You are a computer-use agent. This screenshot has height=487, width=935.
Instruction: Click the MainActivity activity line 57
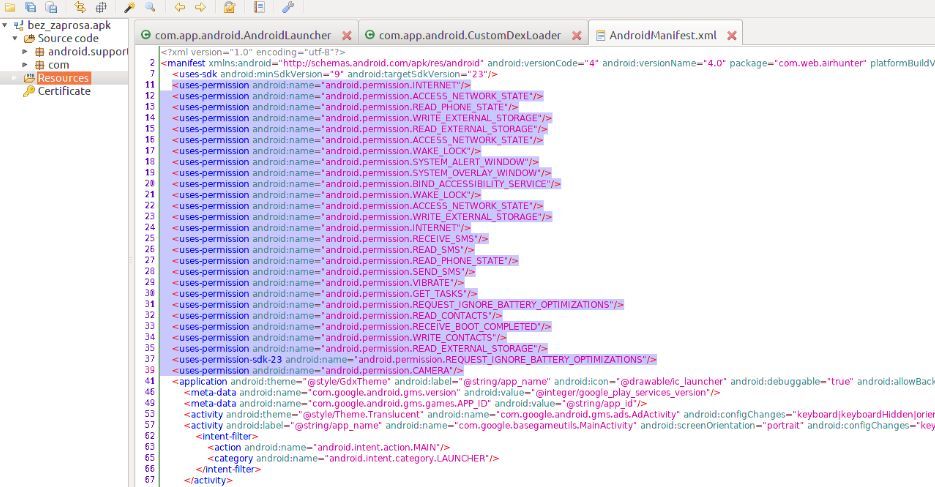click(559, 426)
